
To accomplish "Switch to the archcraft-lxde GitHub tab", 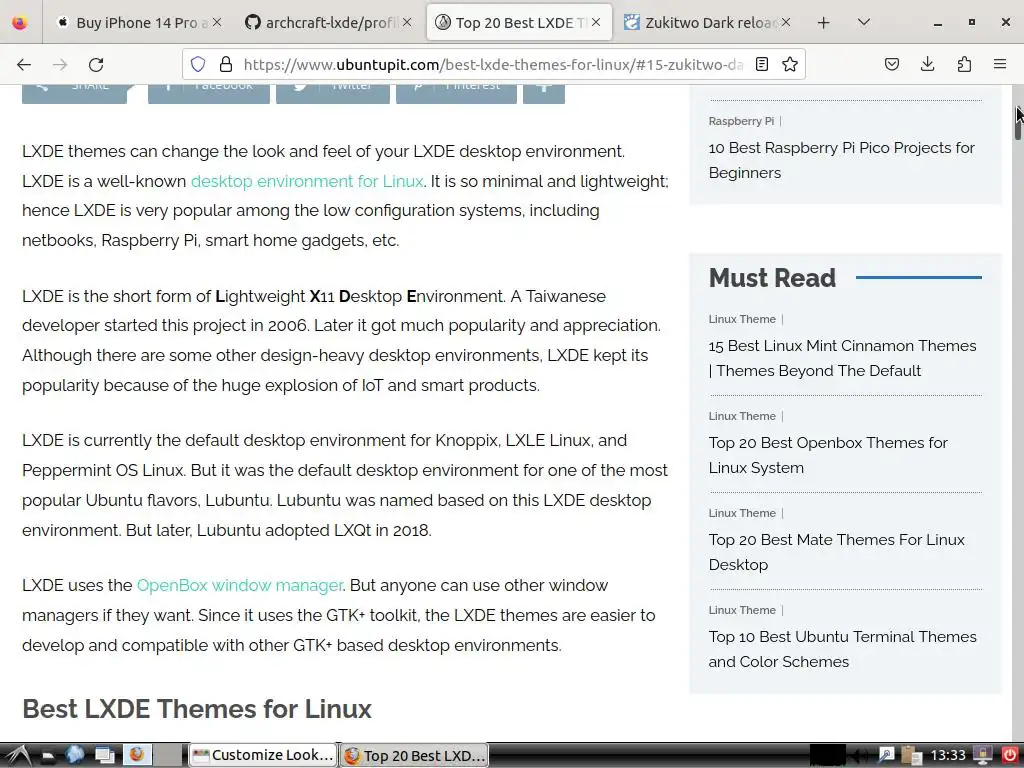I will 328,23.
